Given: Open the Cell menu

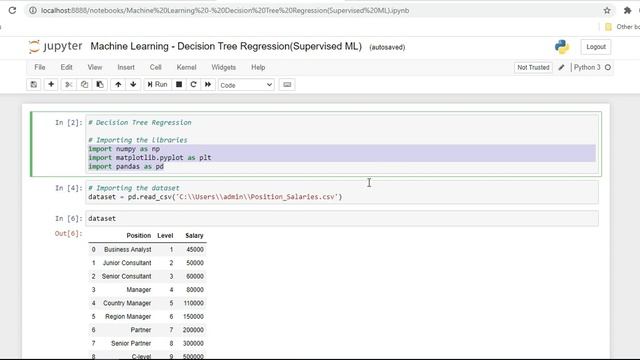Looking at the screenshot, I should pos(156,67).
